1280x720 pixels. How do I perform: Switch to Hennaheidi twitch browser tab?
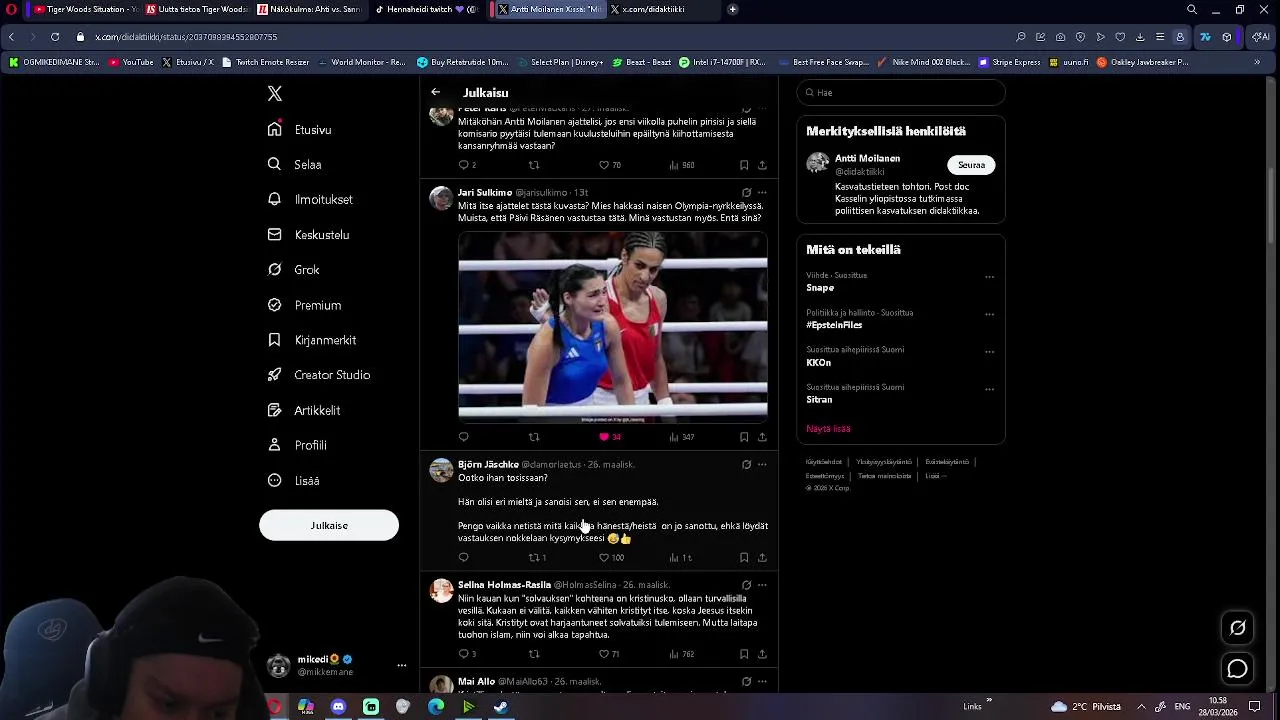[427, 9]
